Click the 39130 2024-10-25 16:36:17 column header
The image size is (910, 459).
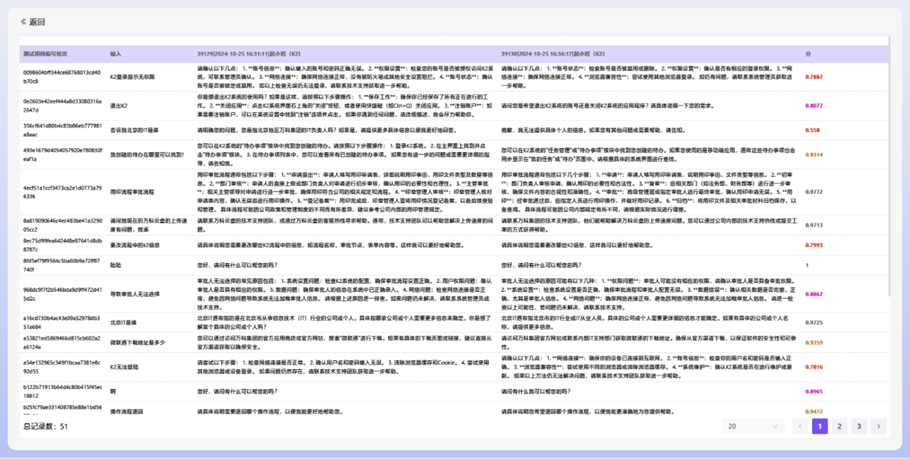(x=553, y=54)
